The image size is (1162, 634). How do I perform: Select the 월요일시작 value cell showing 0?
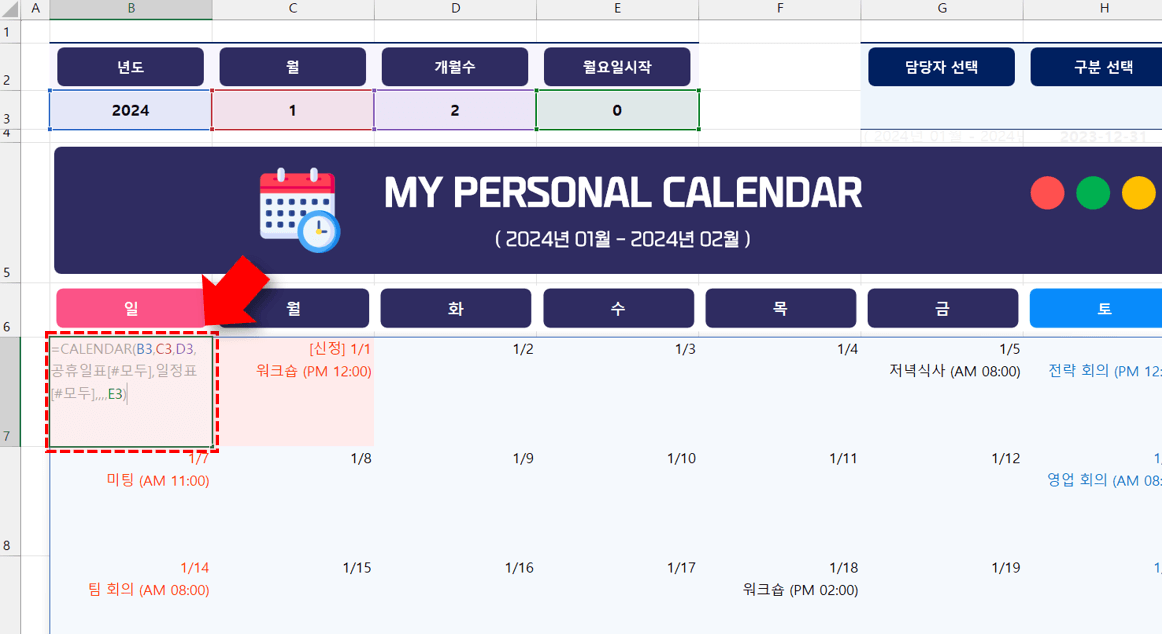(x=617, y=110)
